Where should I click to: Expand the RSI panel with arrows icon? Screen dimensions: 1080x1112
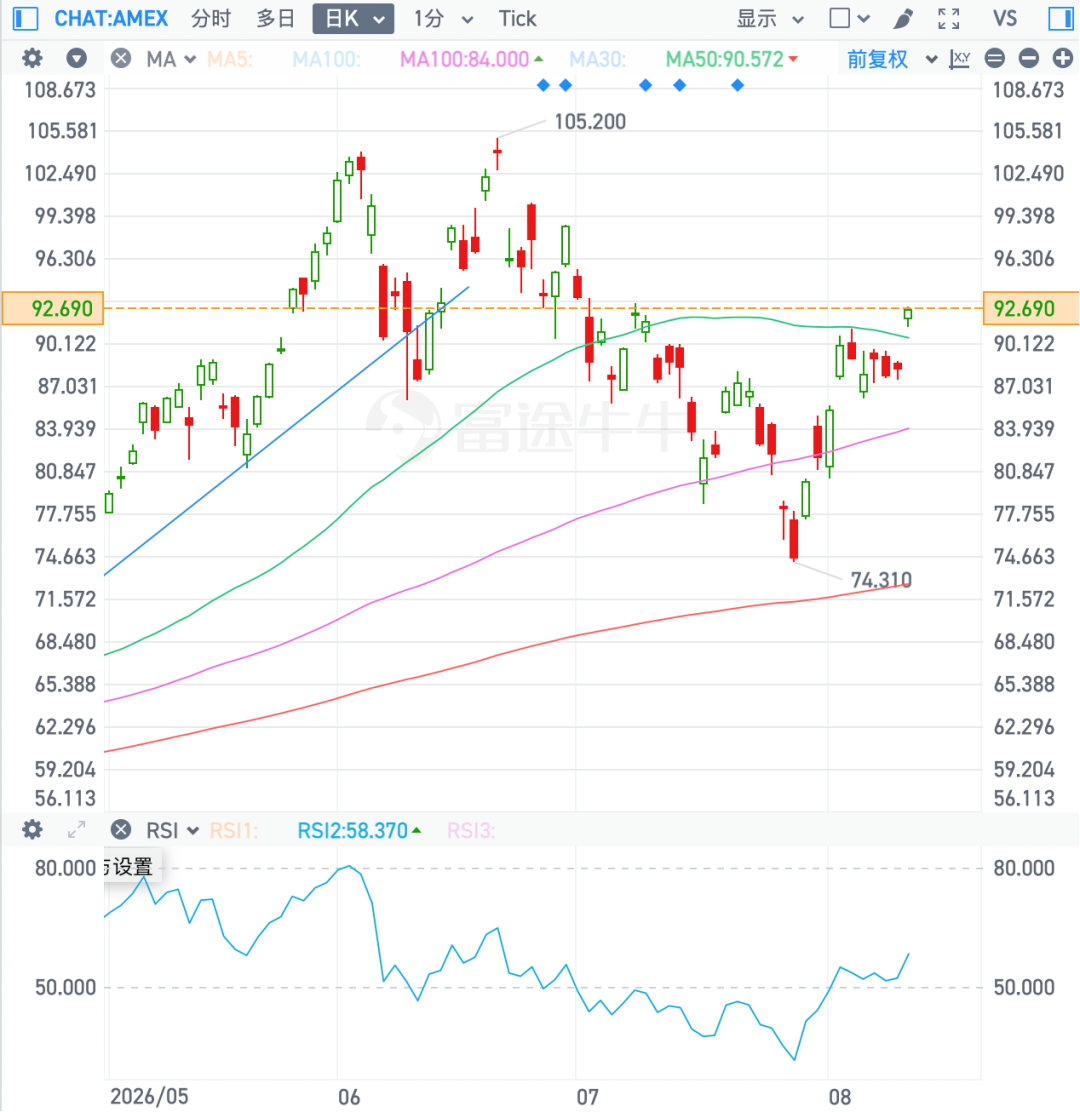pyautogui.click(x=77, y=830)
